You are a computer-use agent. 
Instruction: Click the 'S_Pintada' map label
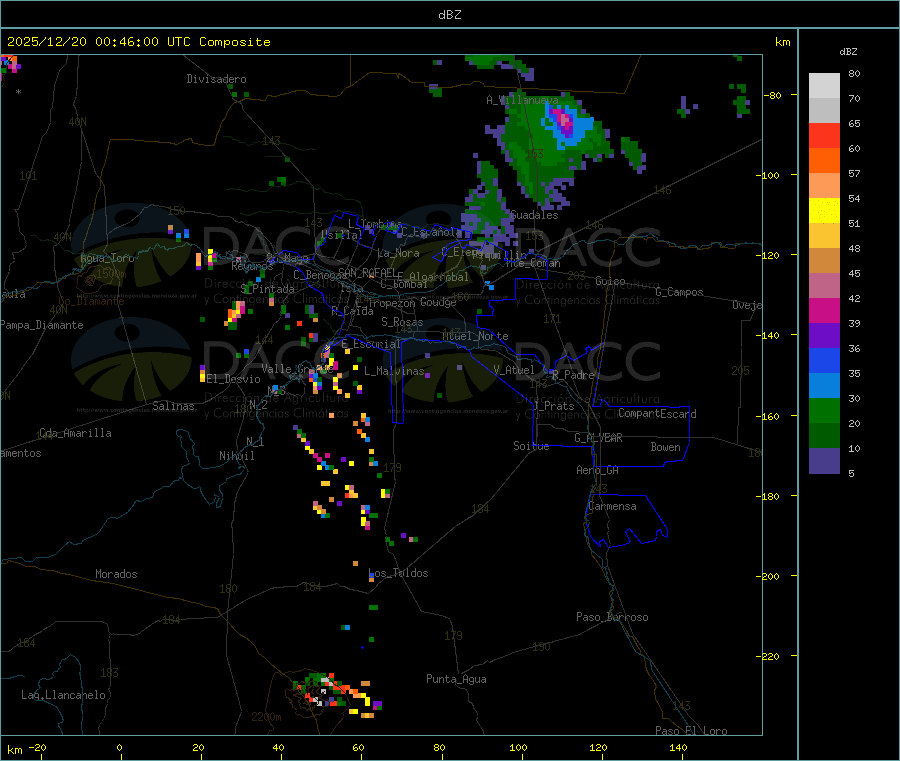(268, 289)
